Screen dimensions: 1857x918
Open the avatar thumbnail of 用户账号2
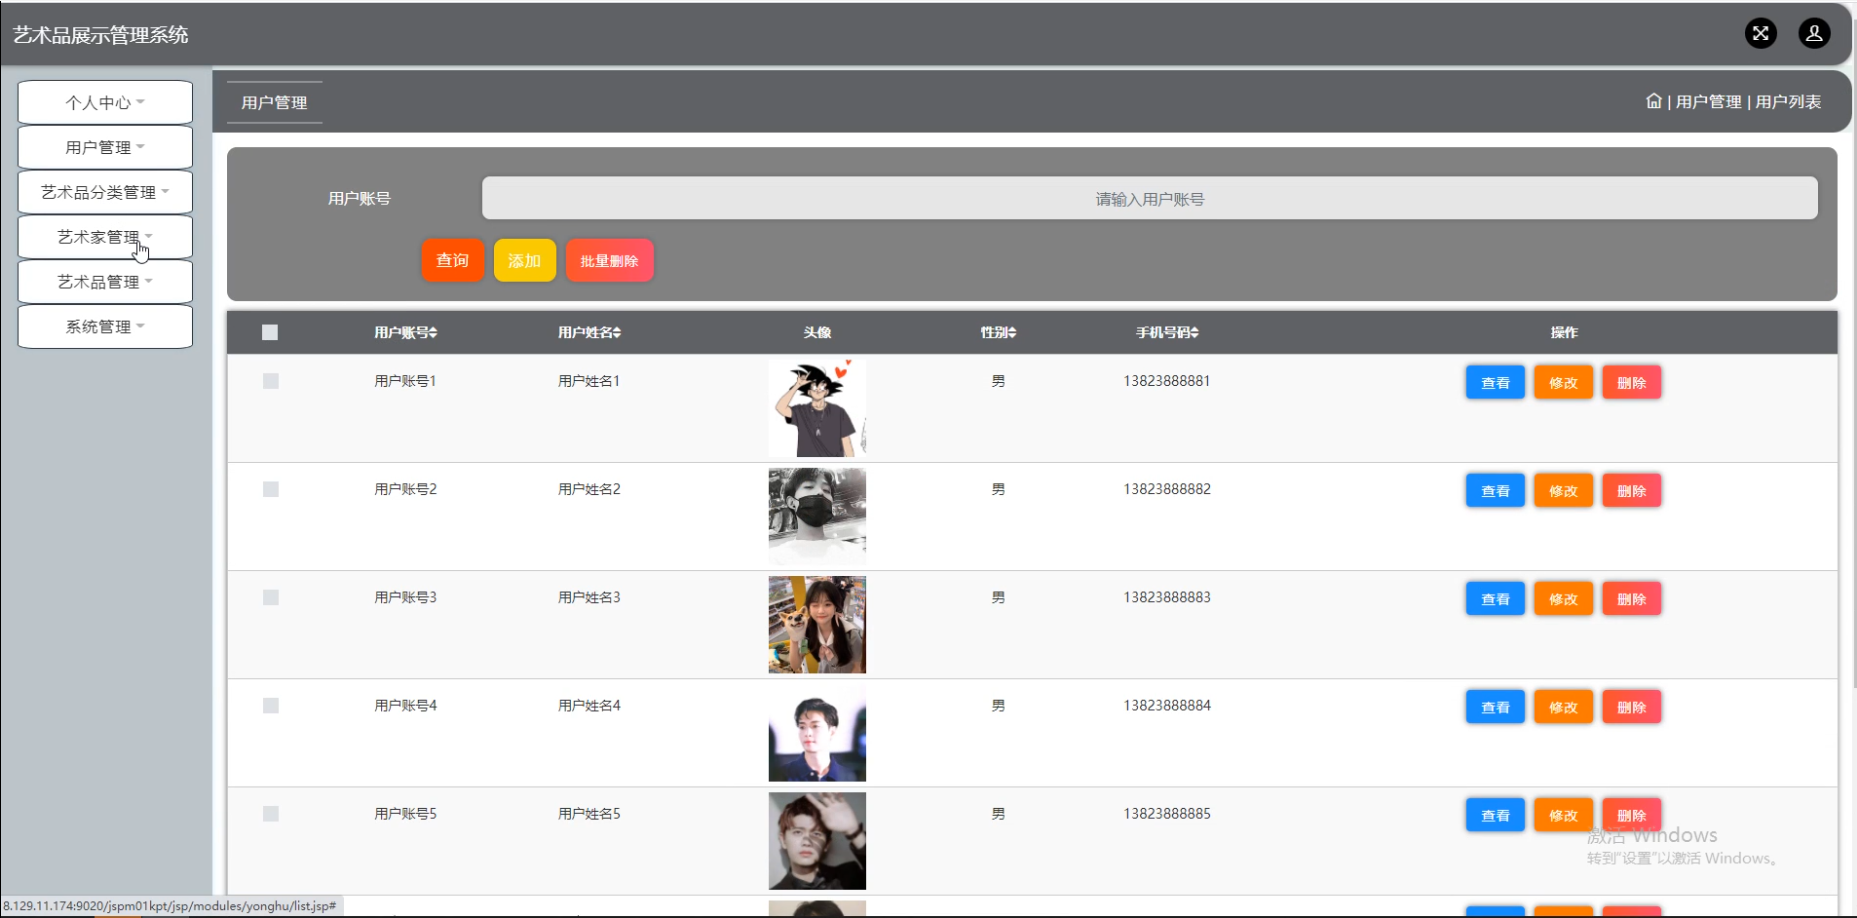pos(817,516)
